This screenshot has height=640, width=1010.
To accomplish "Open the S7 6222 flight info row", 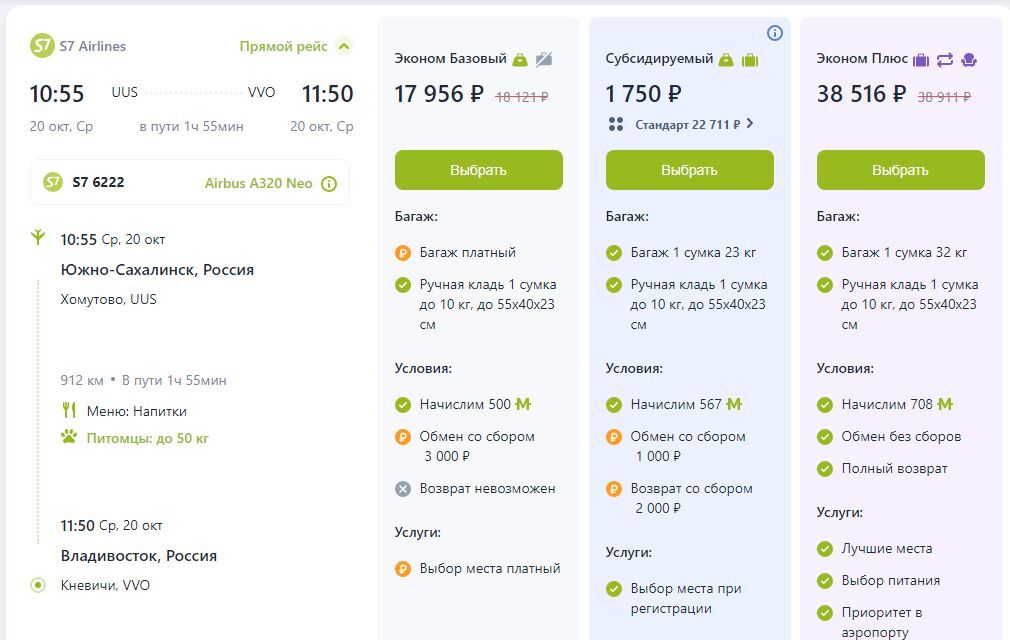I will pos(190,183).
